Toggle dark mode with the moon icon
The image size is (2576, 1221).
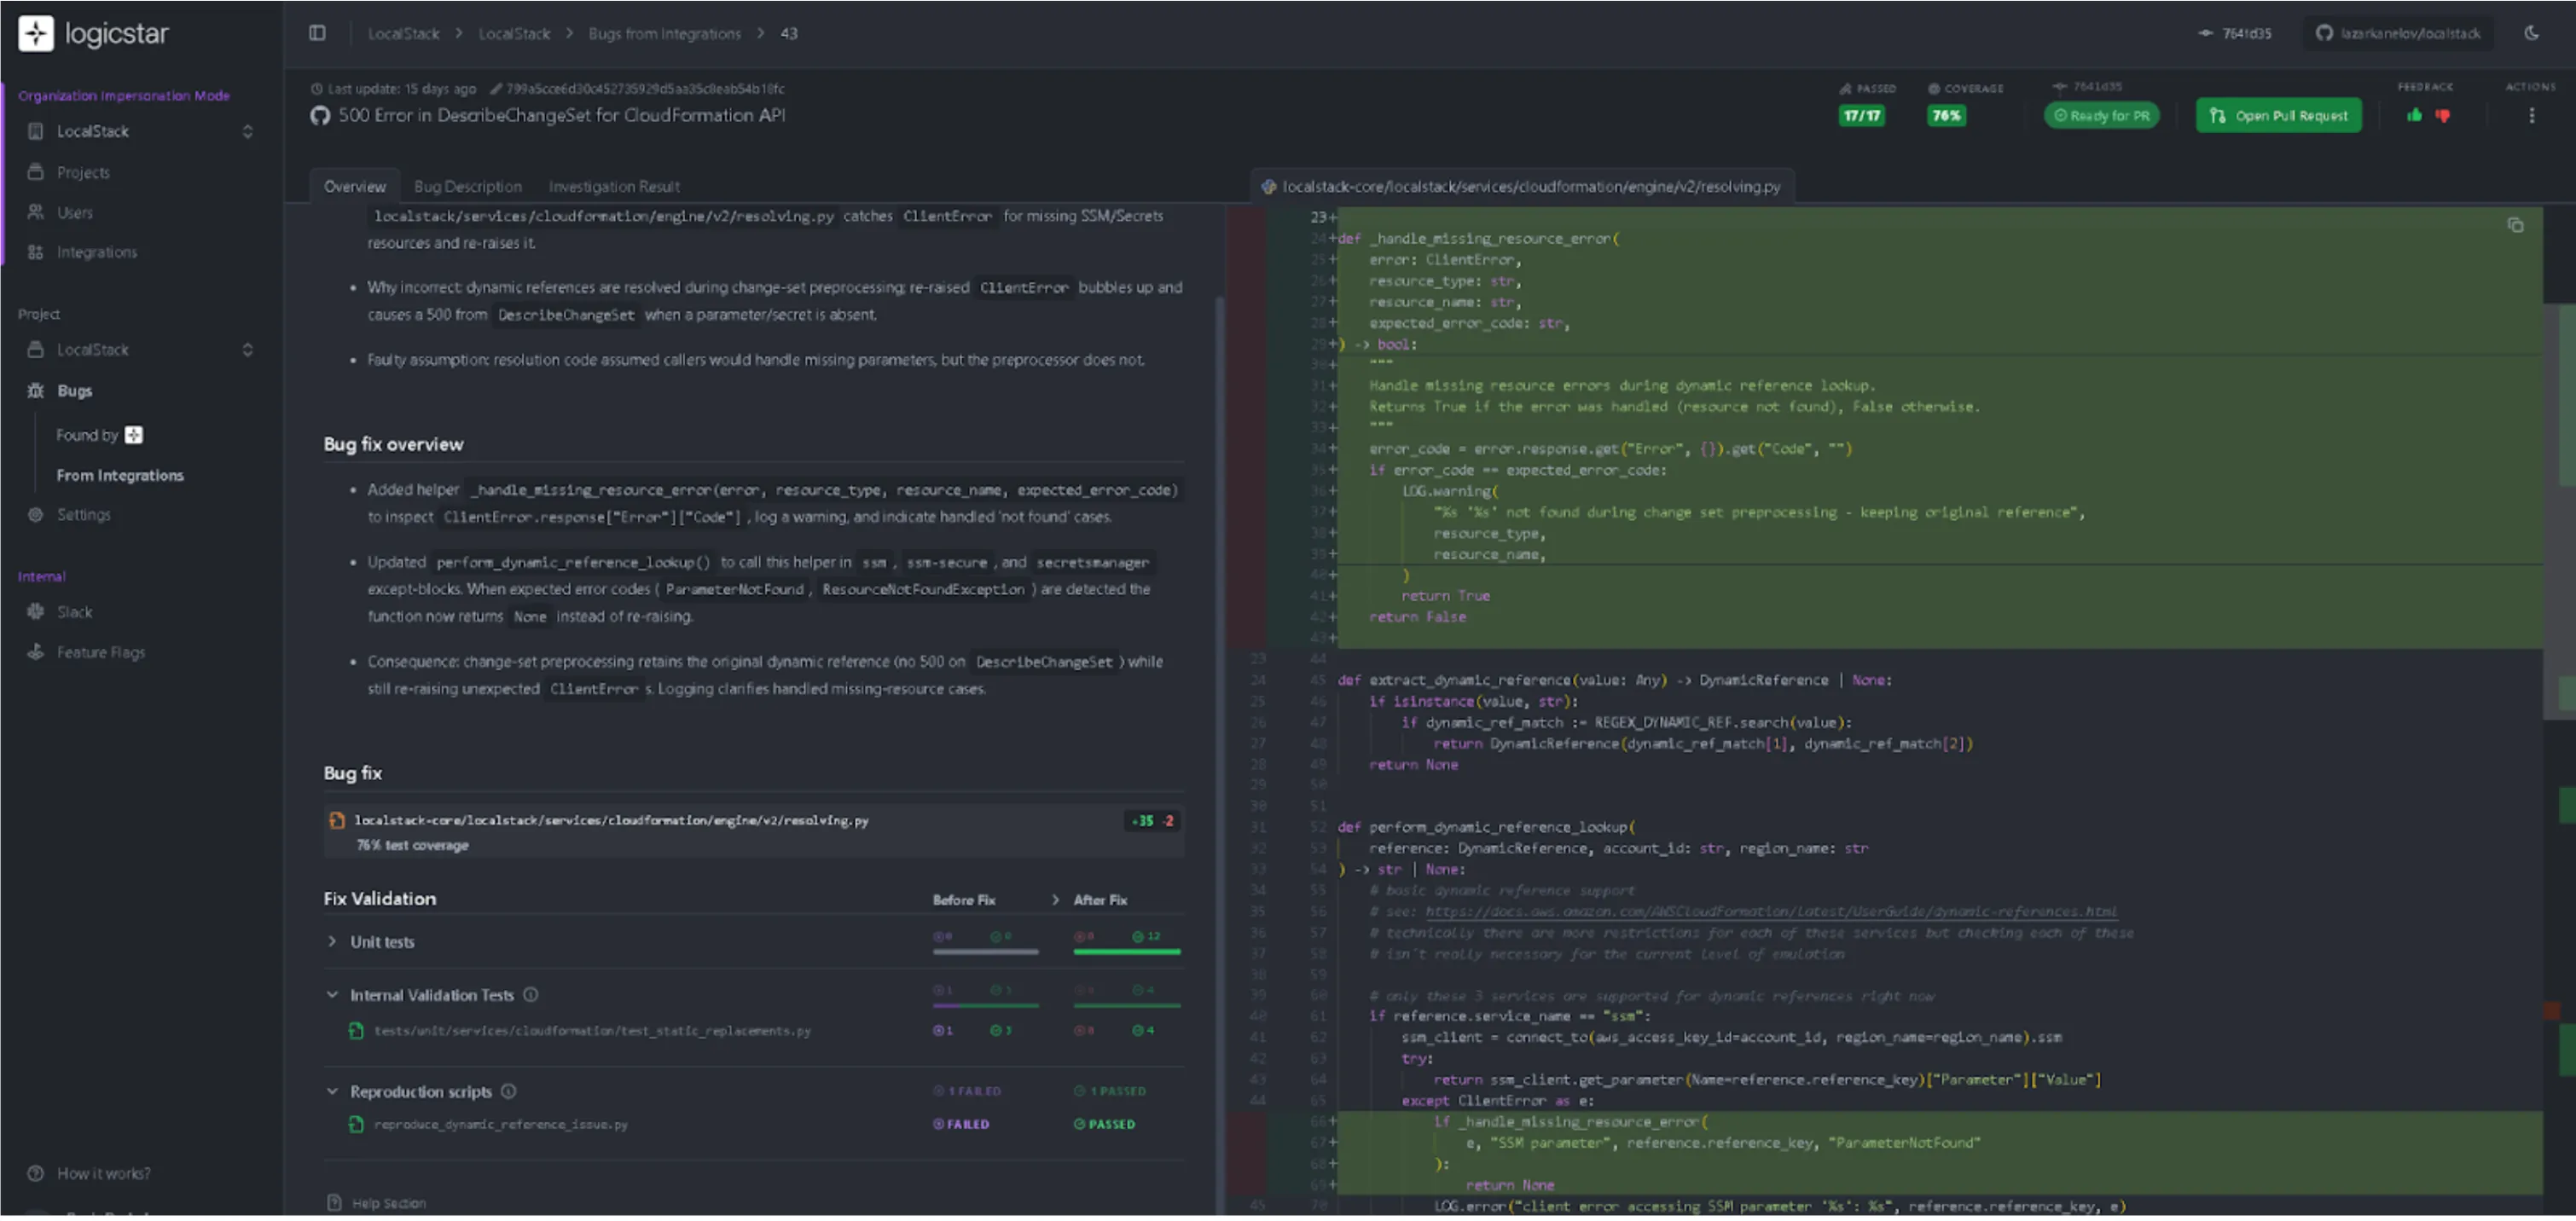click(x=2532, y=32)
